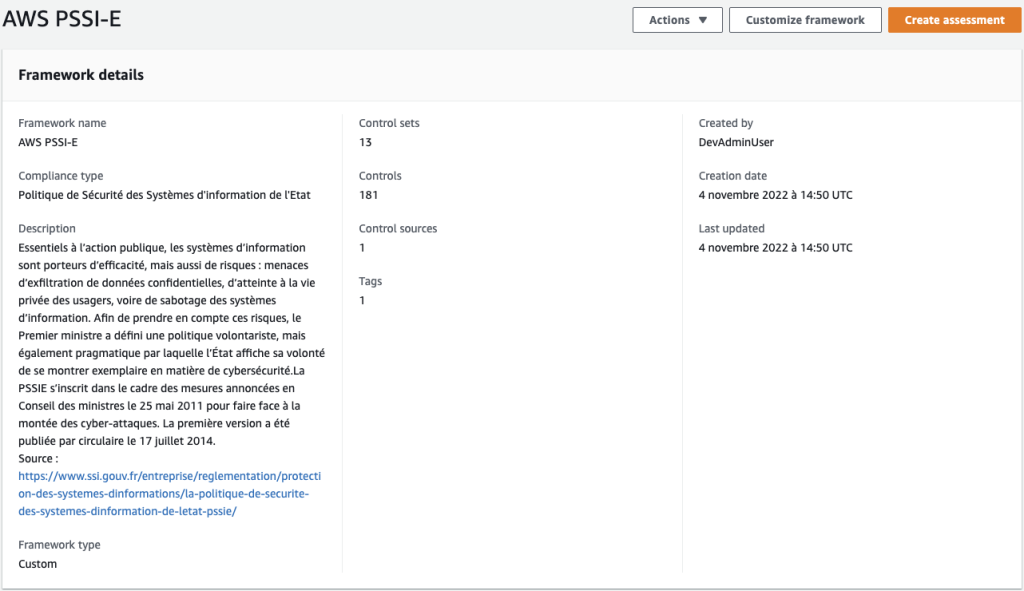Viewport: 1024px width, 591px height.
Task: Select the DevAdminUser creator name
Action: pyautogui.click(x=736, y=142)
